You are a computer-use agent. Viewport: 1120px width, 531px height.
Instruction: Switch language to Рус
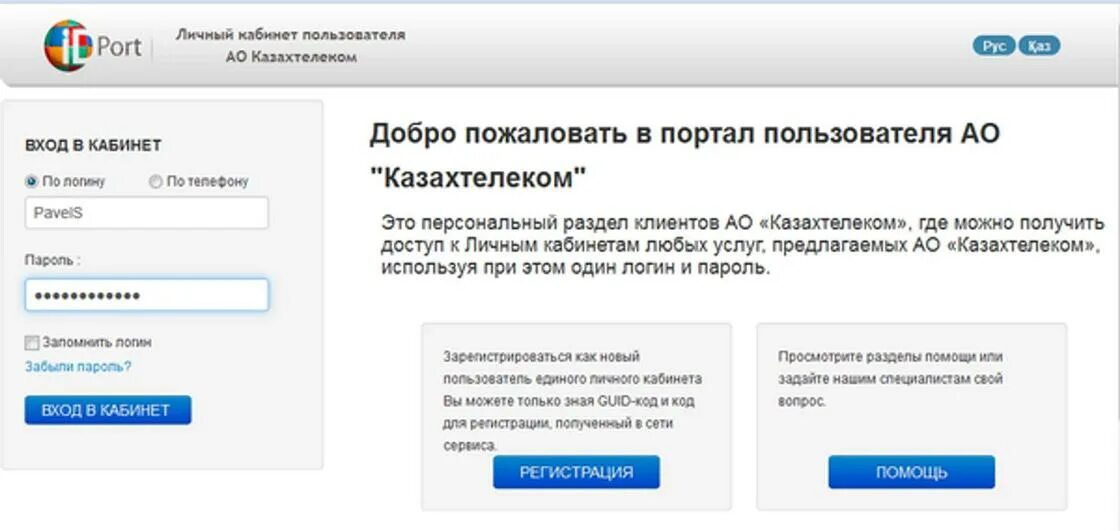pos(994,46)
